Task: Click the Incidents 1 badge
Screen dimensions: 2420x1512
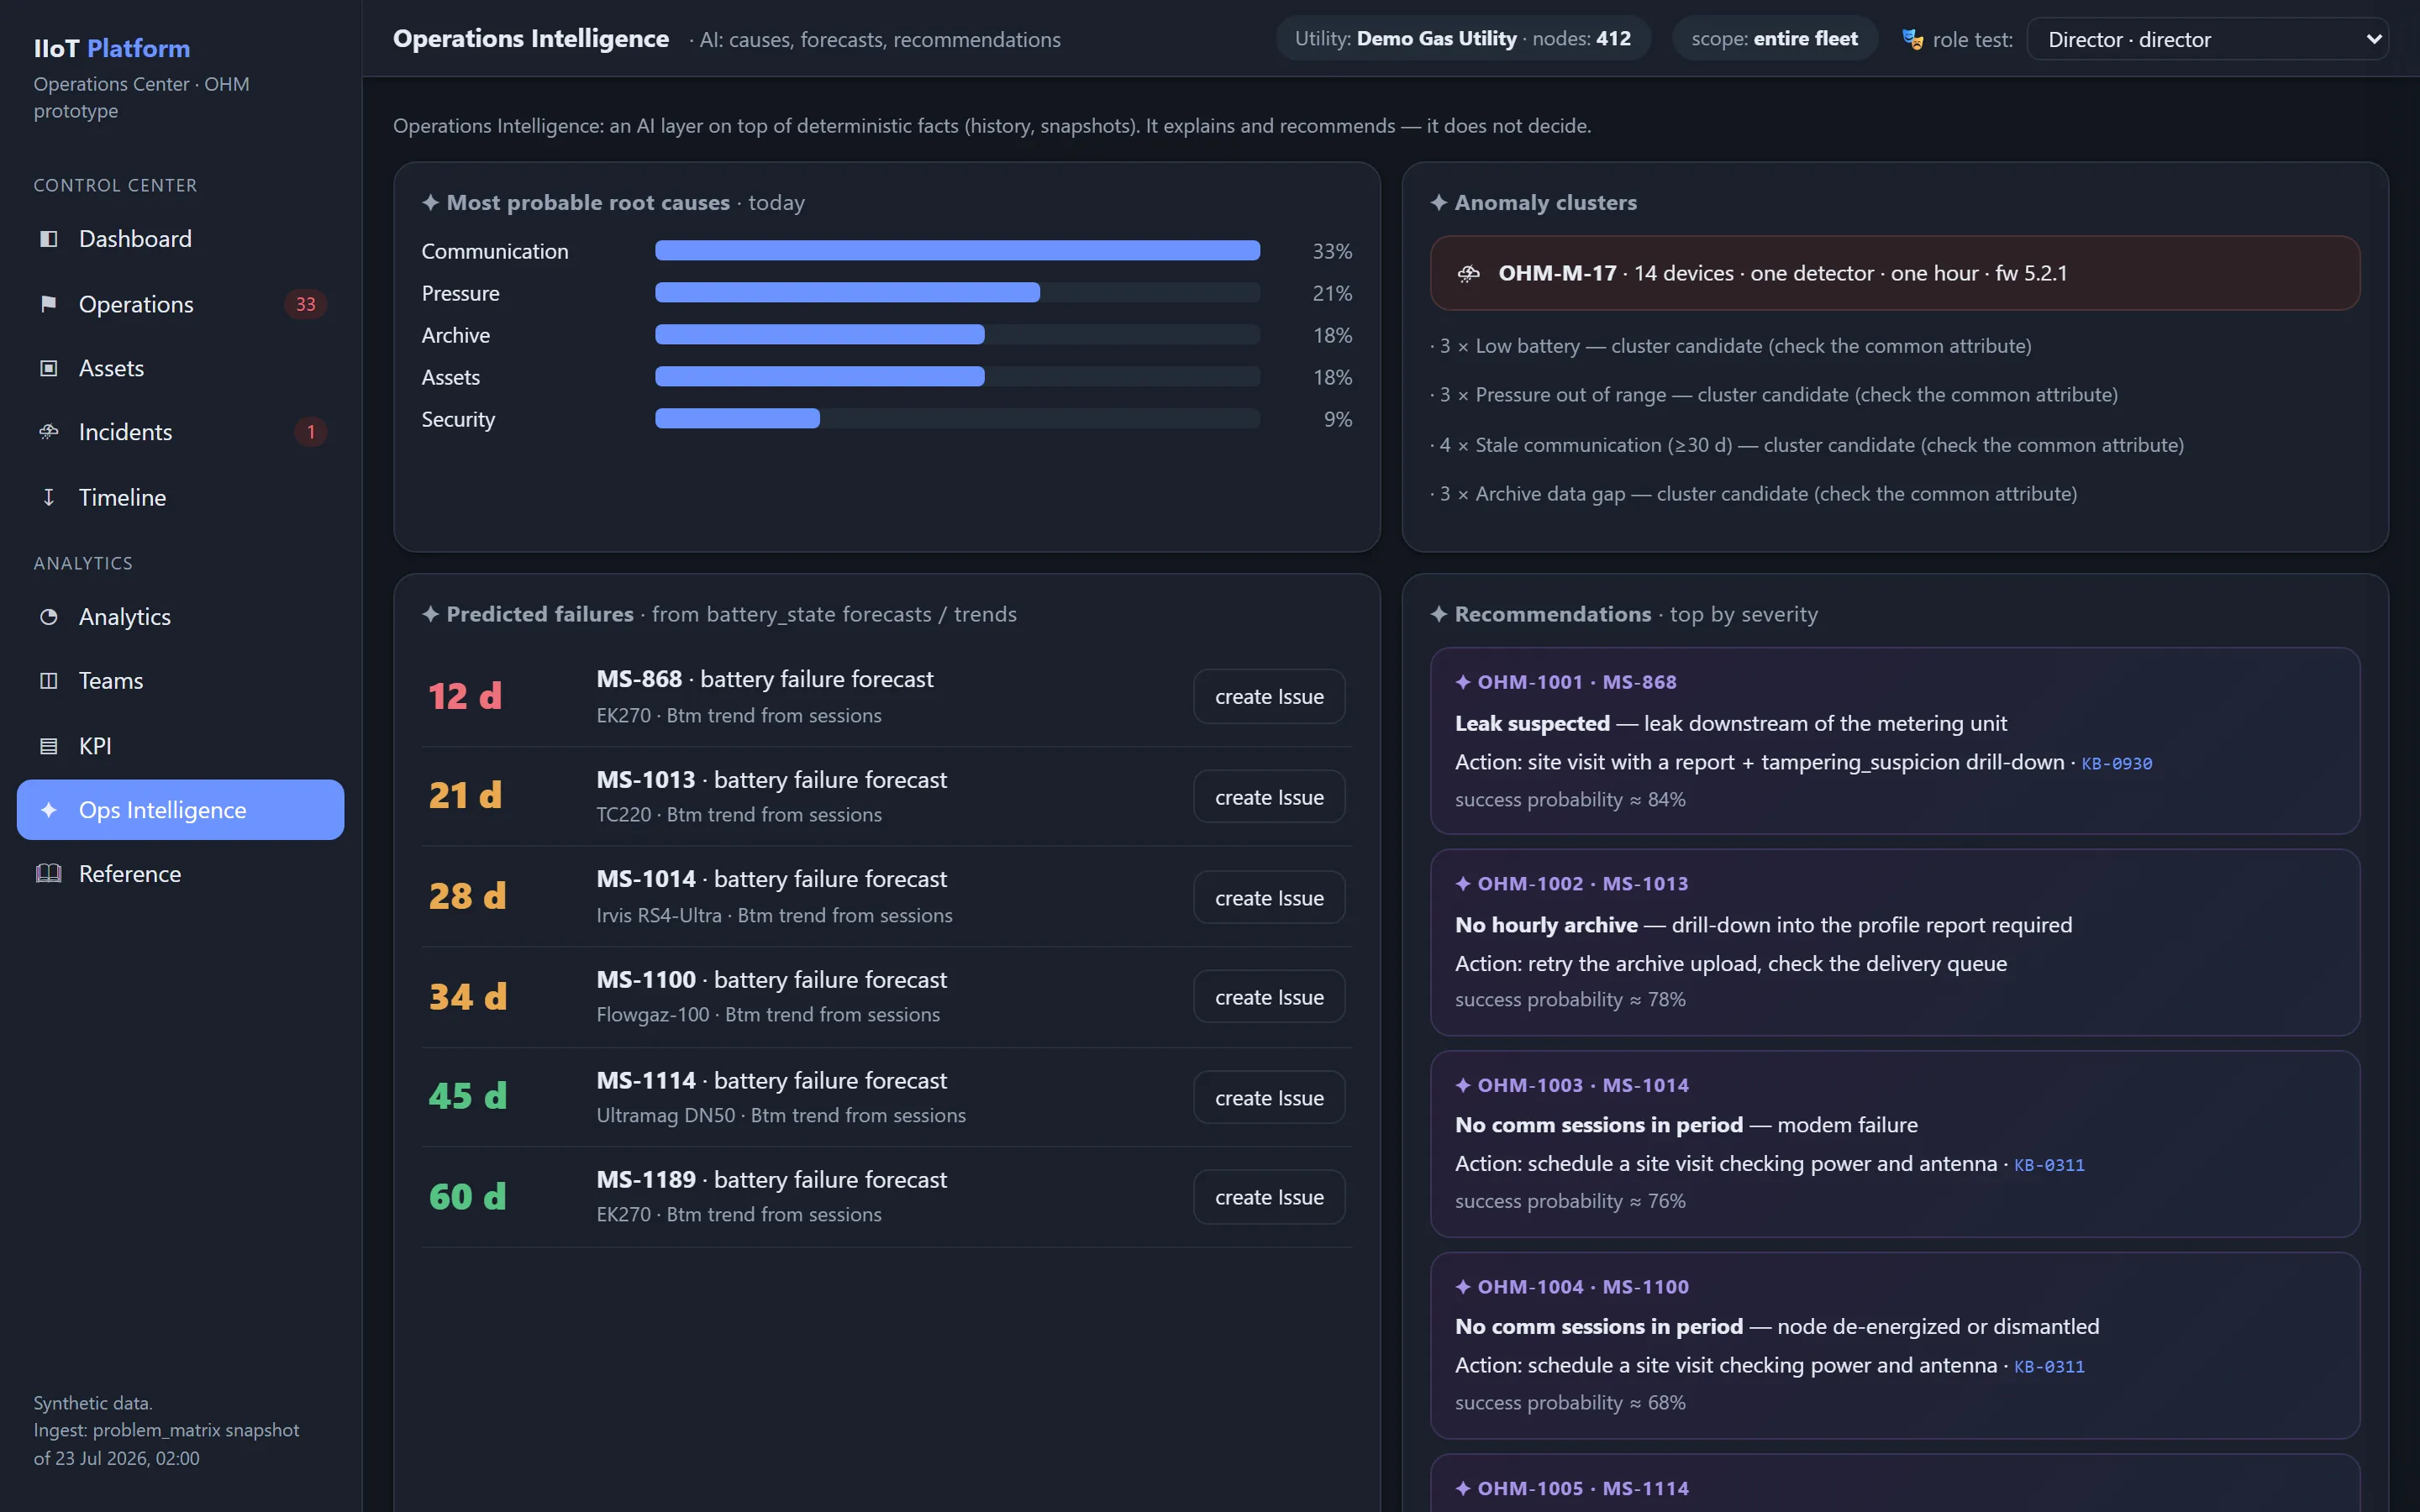Action: 311,432
